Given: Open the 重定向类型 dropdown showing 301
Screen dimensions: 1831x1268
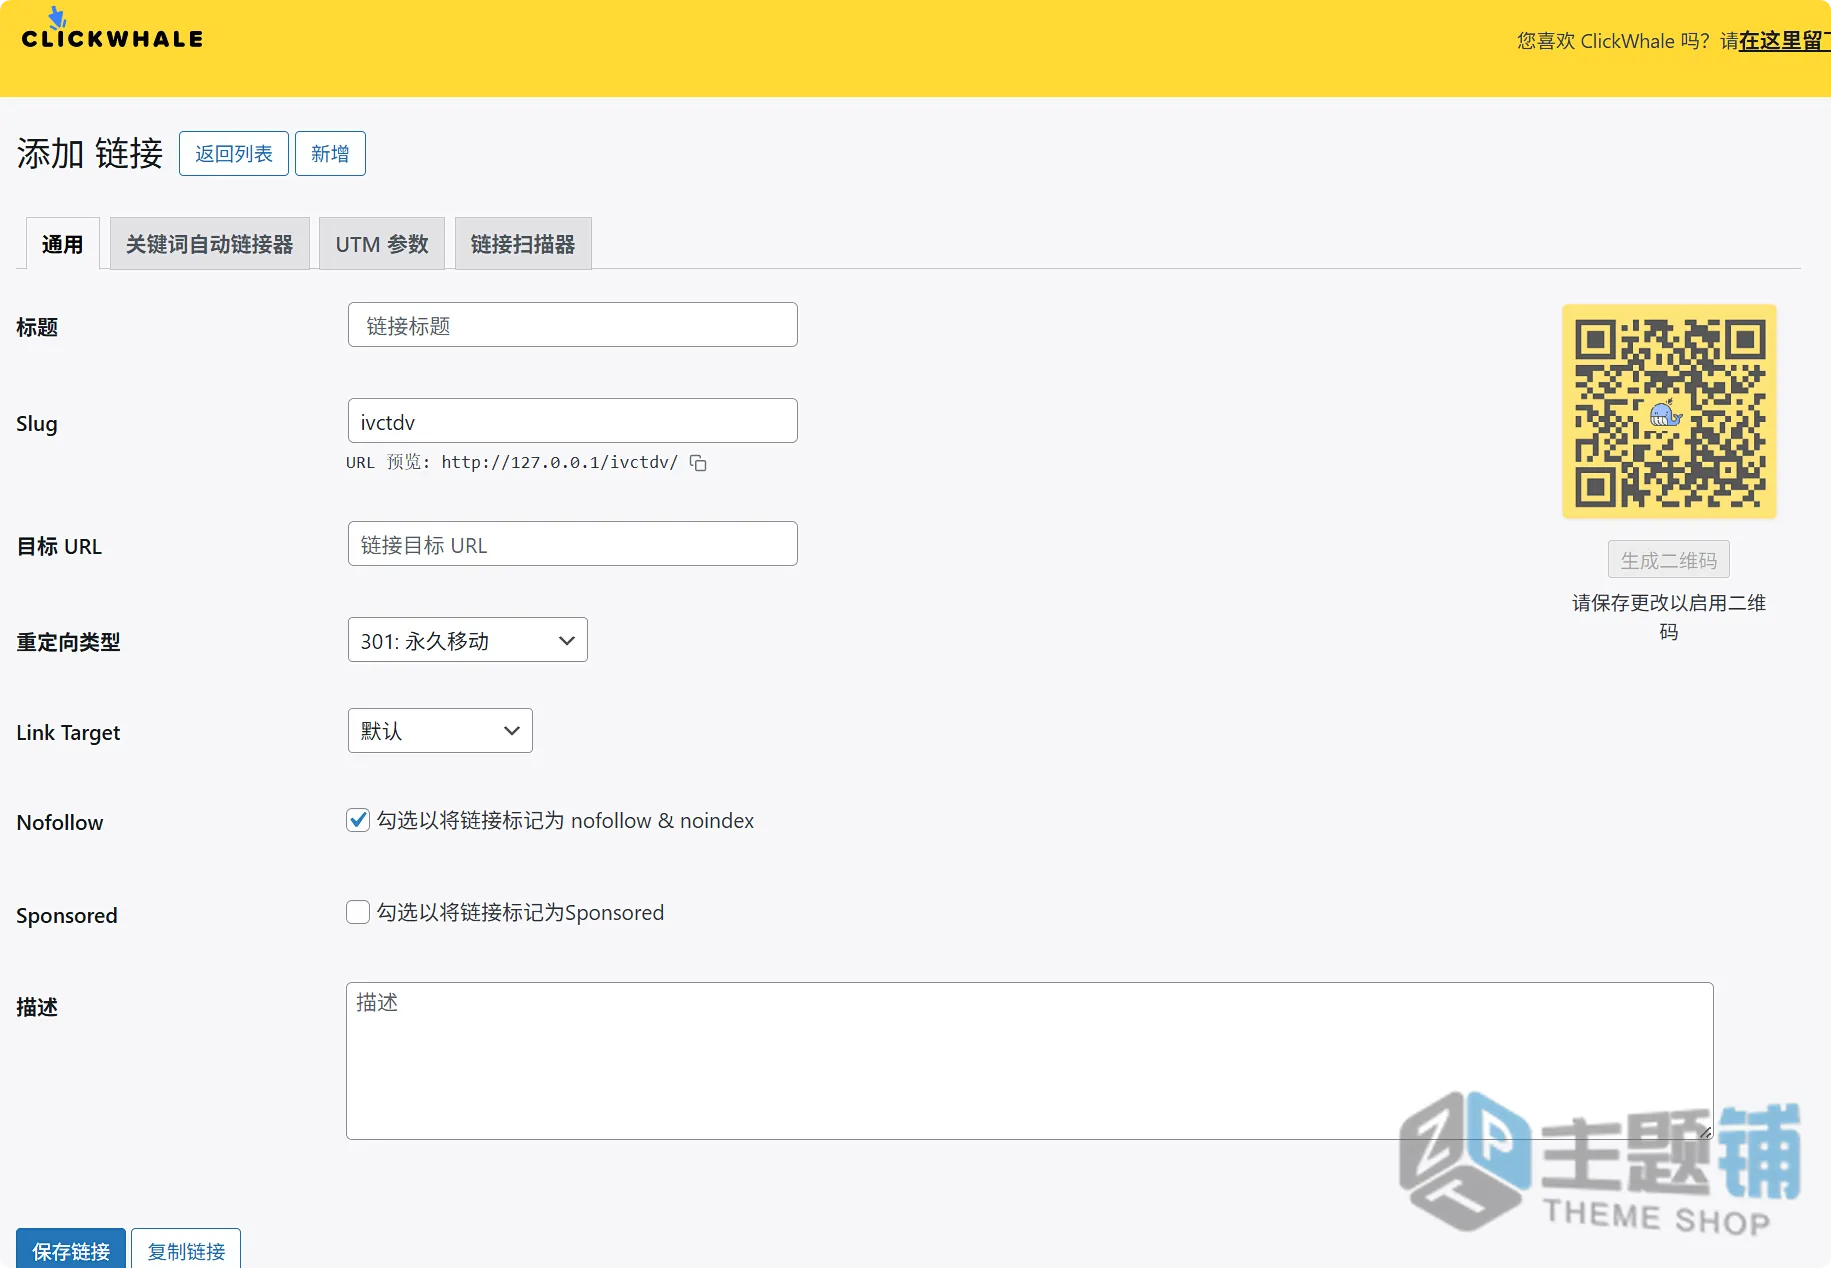Looking at the screenshot, I should (x=467, y=640).
